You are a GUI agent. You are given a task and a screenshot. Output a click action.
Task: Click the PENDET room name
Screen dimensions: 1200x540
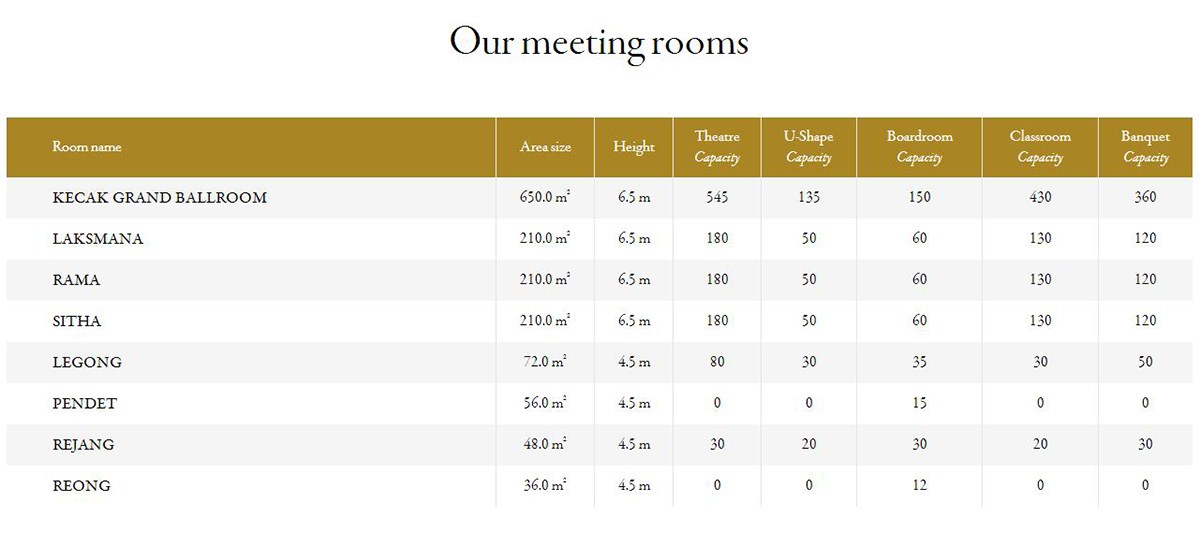pos(85,404)
